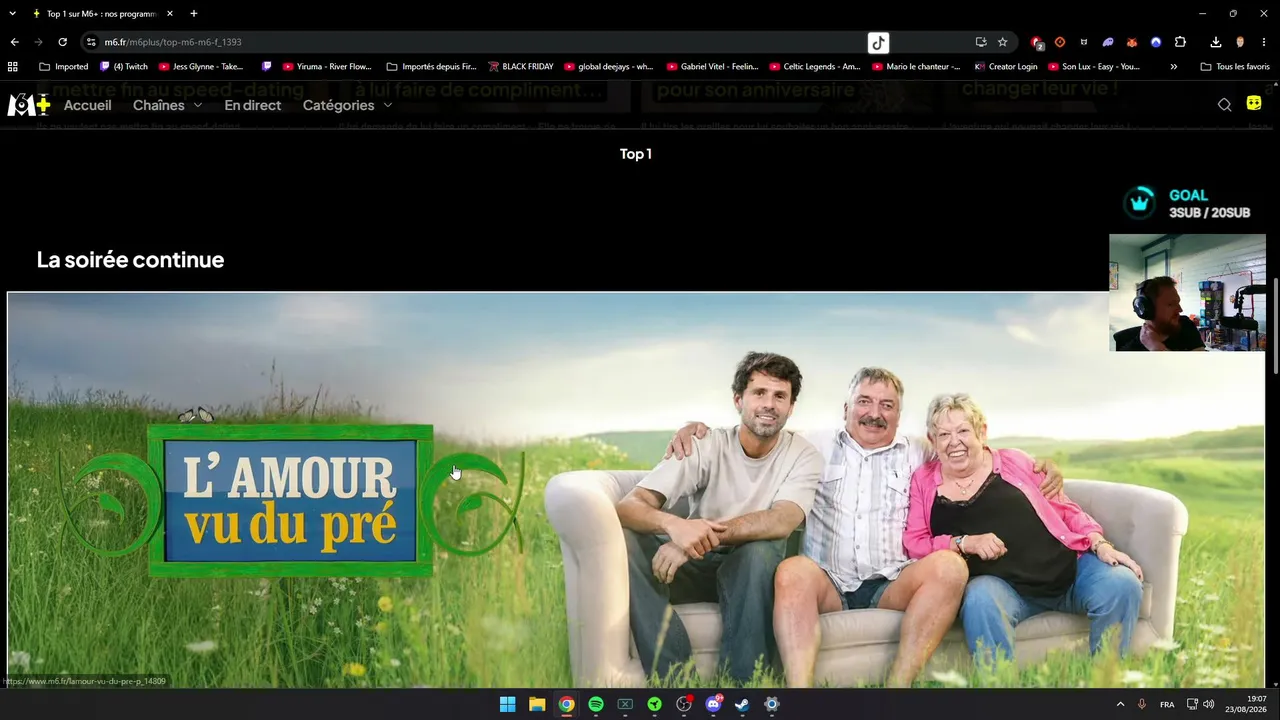1280x720 pixels.
Task: Open Discord from the taskbar
Action: (x=713, y=704)
